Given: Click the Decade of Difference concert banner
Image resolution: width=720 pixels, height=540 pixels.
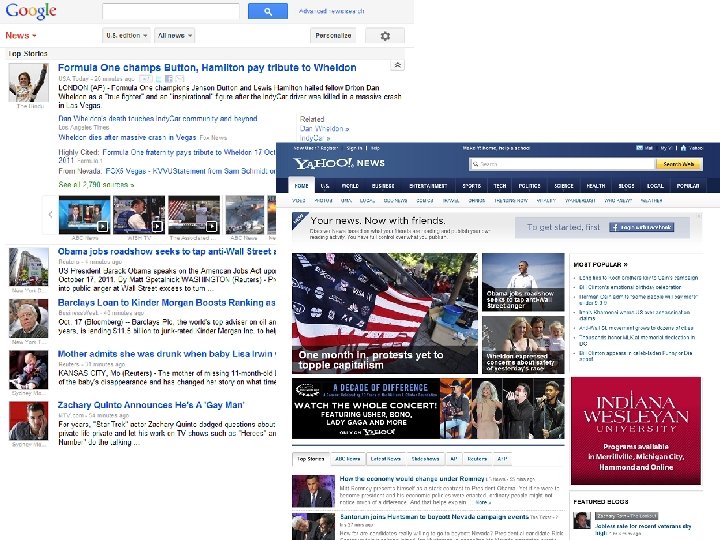Looking at the screenshot, I should (x=428, y=409).
